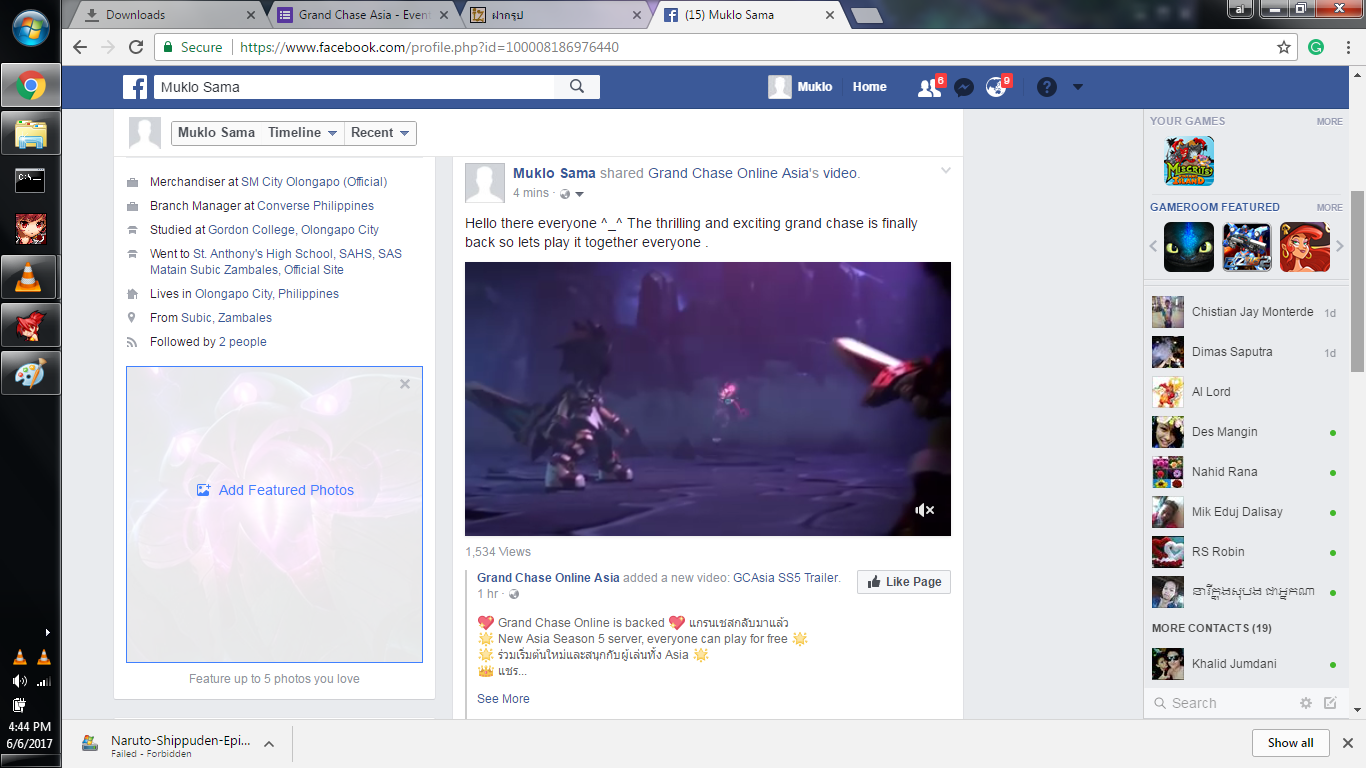This screenshot has height=768, width=1366.
Task: Open the account settings dropdown arrow
Action: [1077, 87]
